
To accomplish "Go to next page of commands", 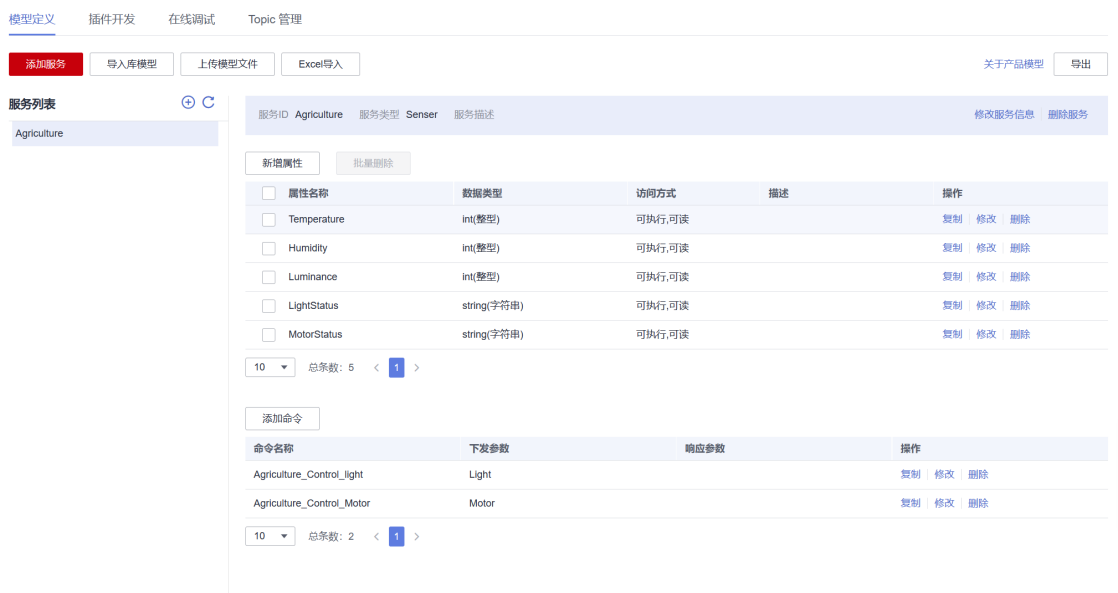I will click(x=416, y=537).
